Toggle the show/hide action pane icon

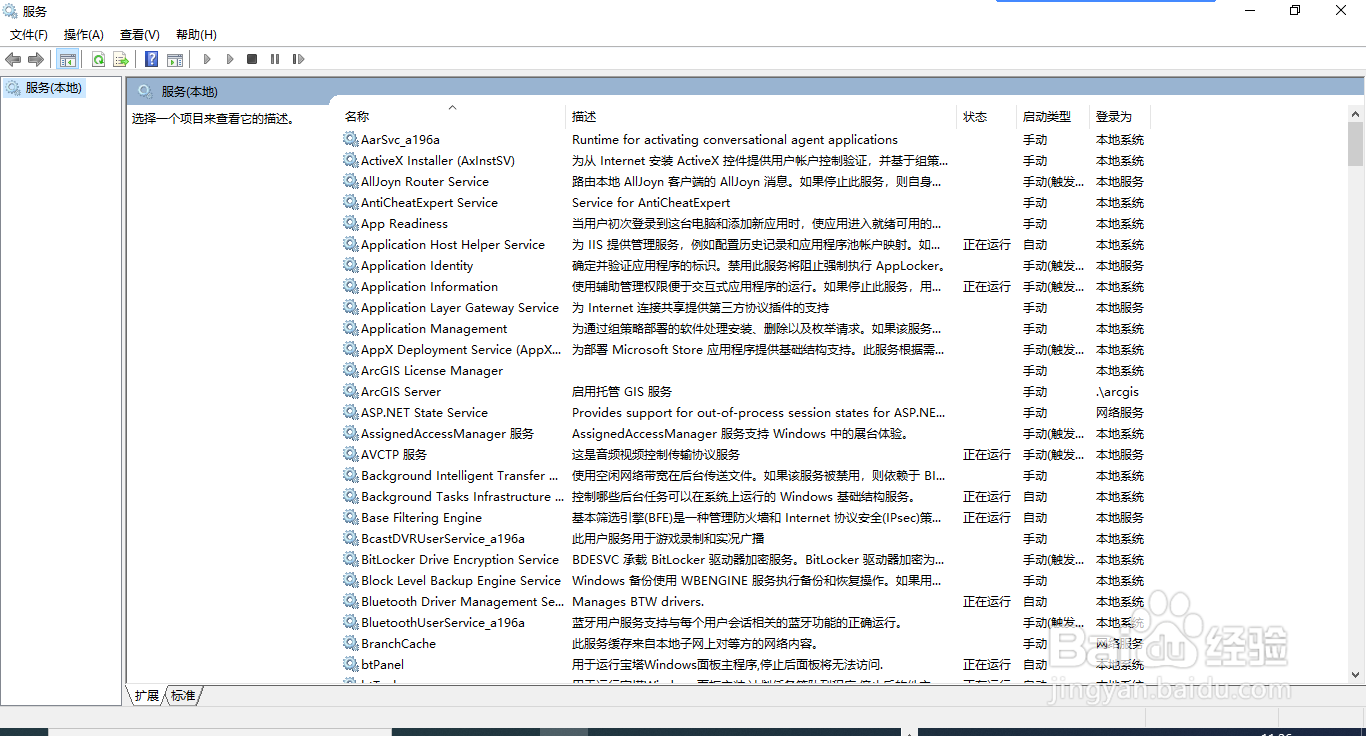pyautogui.click(x=175, y=59)
